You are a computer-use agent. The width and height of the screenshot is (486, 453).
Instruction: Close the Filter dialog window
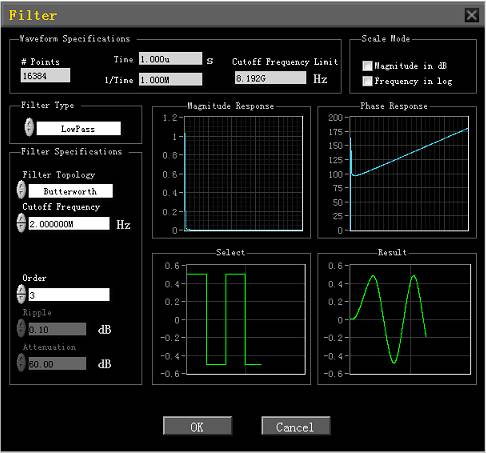(x=472, y=15)
